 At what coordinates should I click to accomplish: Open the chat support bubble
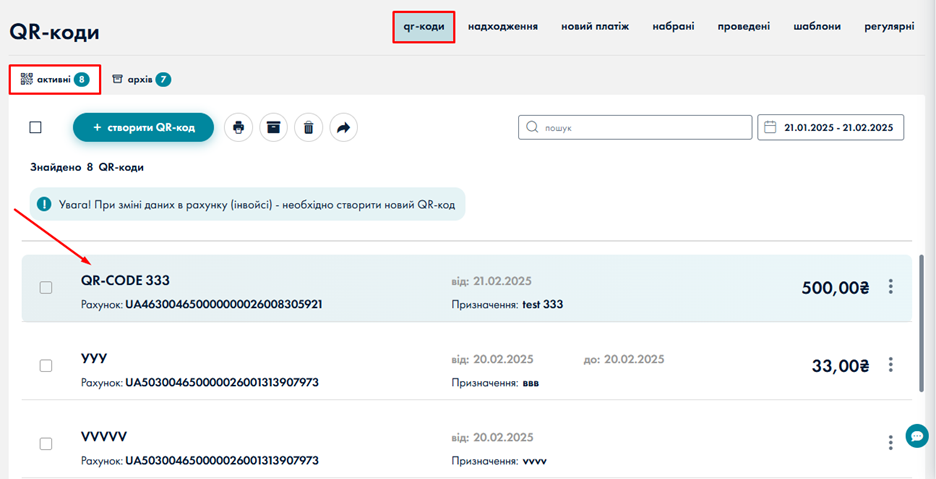pos(917,435)
